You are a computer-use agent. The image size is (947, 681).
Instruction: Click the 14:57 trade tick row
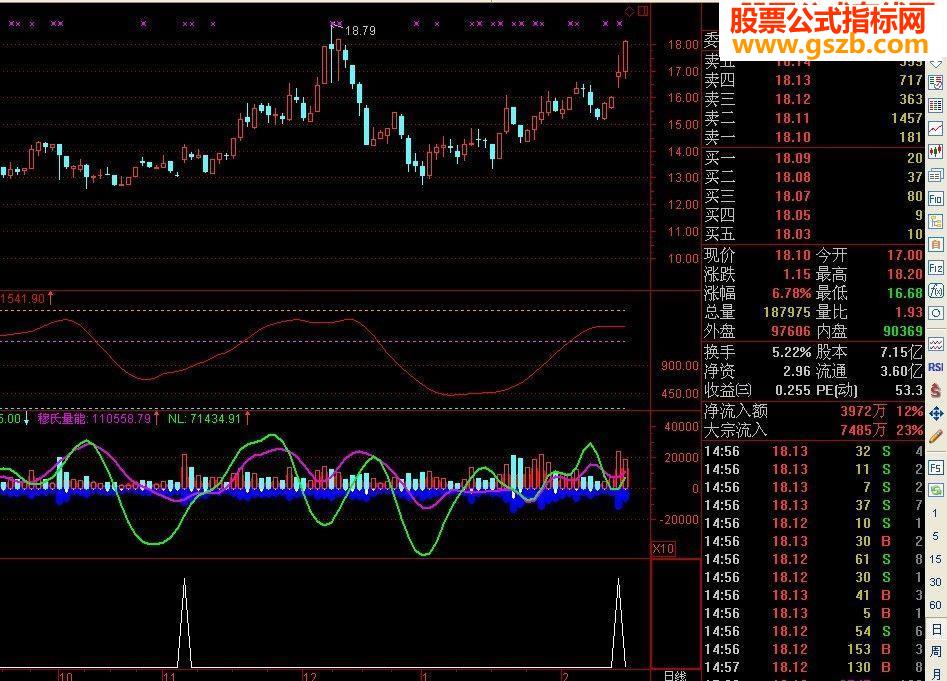click(814, 667)
